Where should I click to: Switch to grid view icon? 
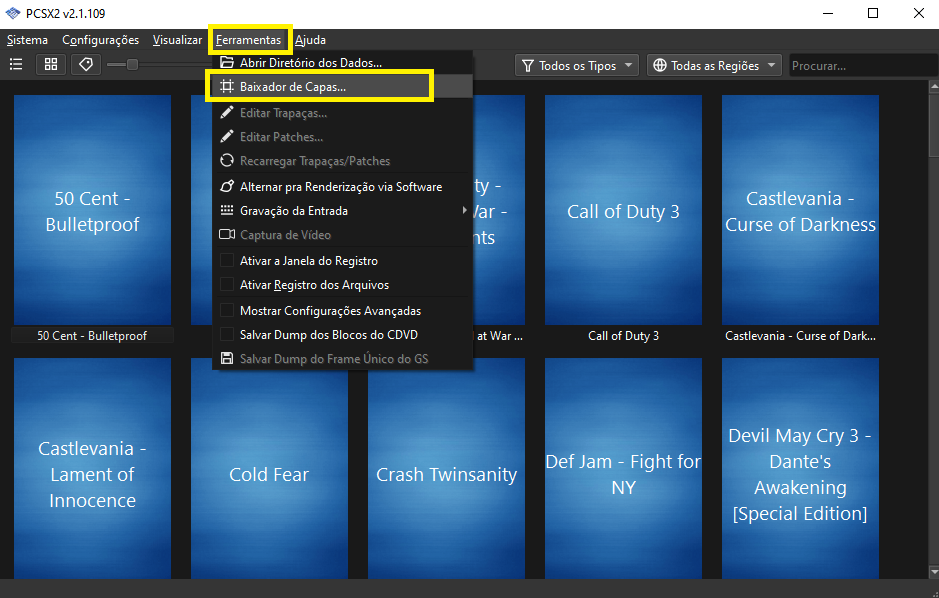point(51,64)
